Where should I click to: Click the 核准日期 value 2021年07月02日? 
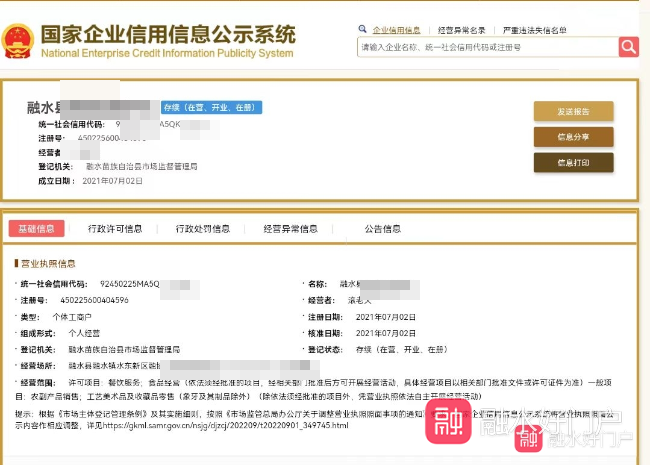(386, 333)
